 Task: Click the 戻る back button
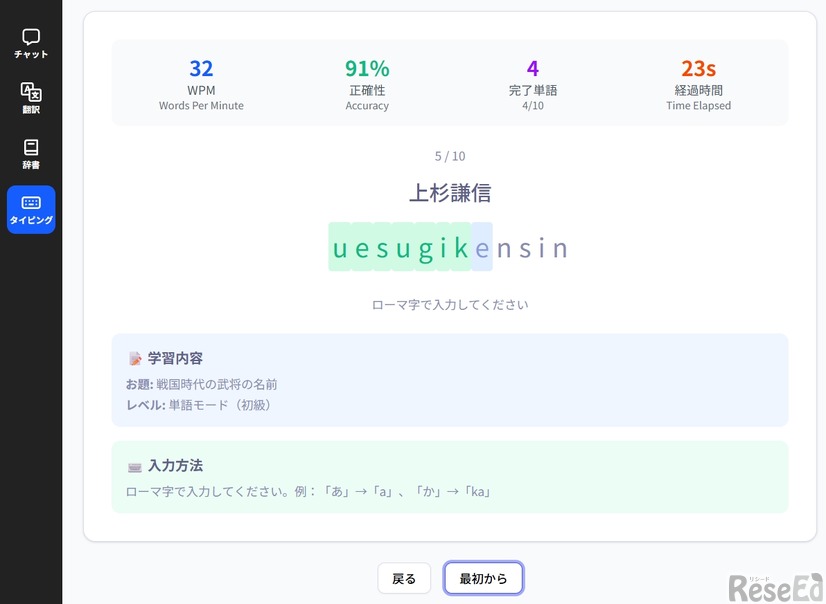(x=404, y=578)
